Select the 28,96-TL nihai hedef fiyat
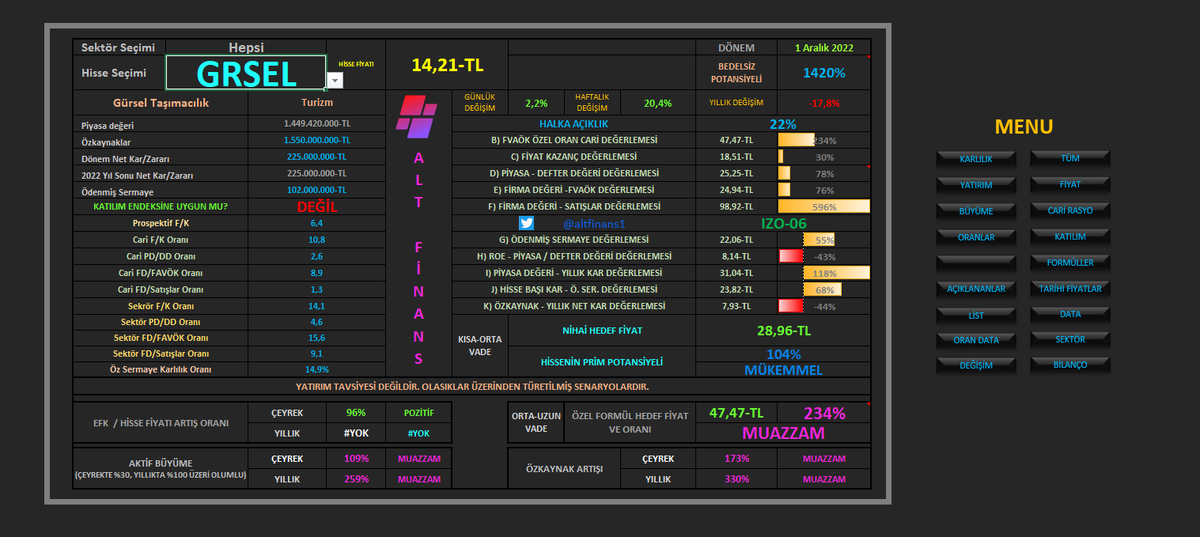The height and width of the screenshot is (537, 1200). pos(783,330)
